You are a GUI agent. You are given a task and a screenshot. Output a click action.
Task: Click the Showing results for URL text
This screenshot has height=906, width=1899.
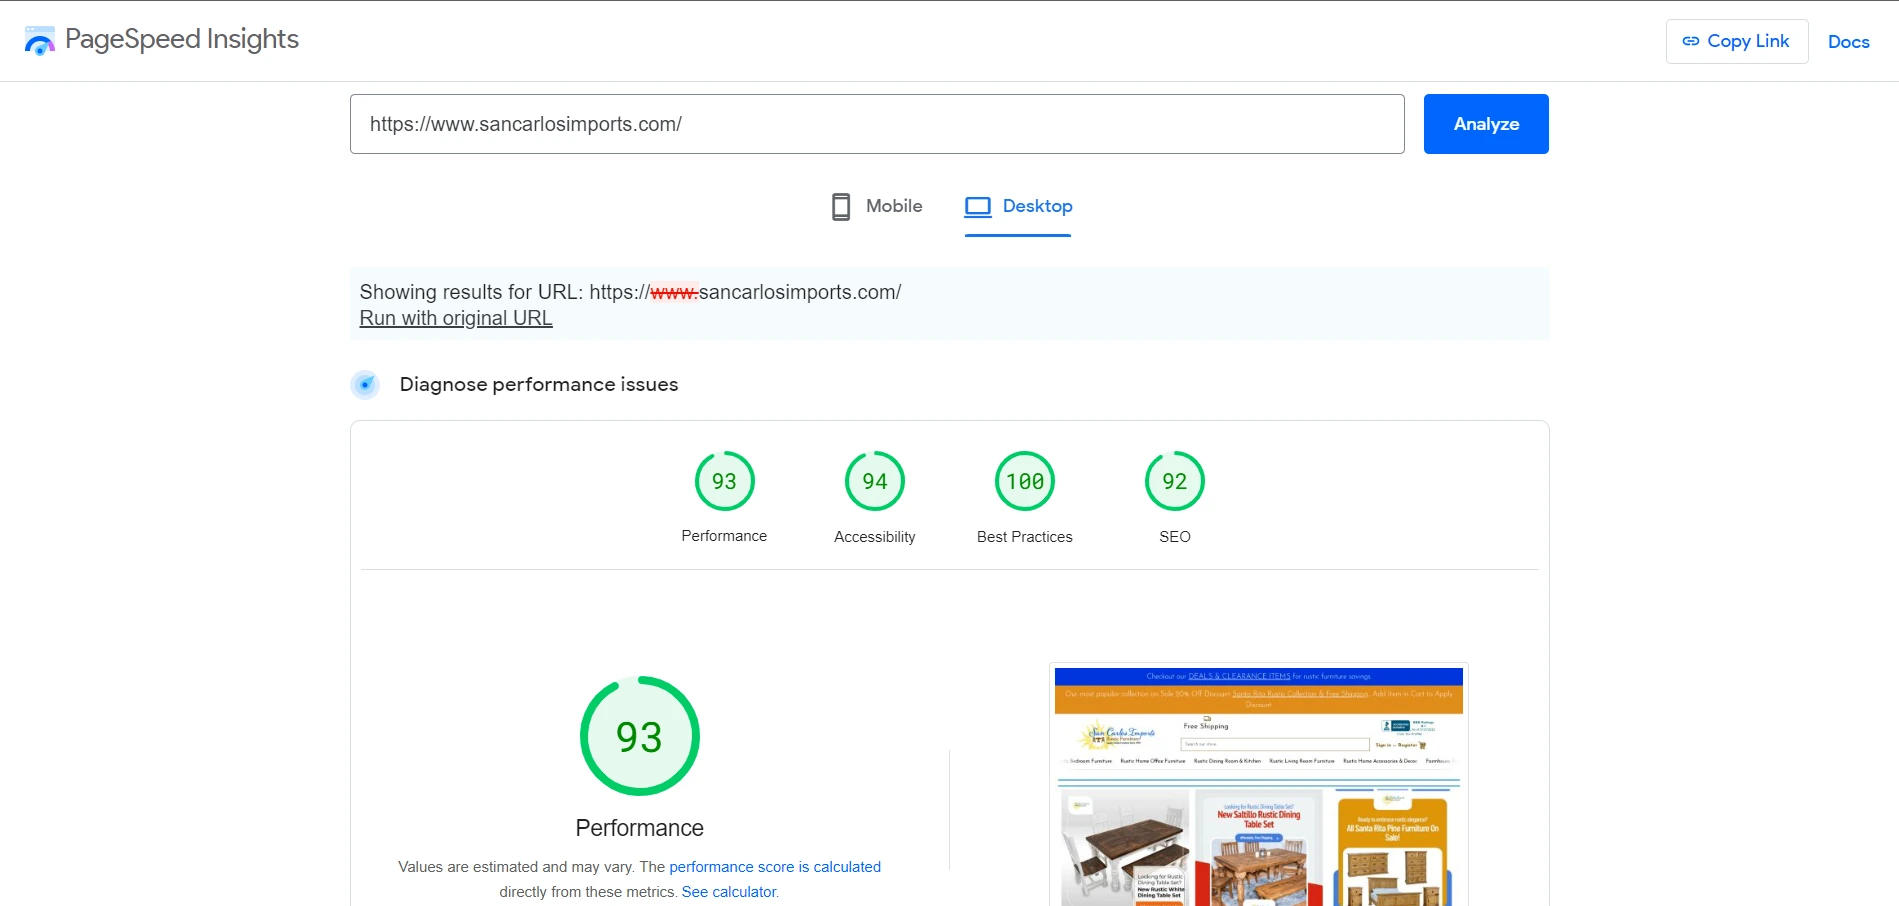tap(630, 292)
